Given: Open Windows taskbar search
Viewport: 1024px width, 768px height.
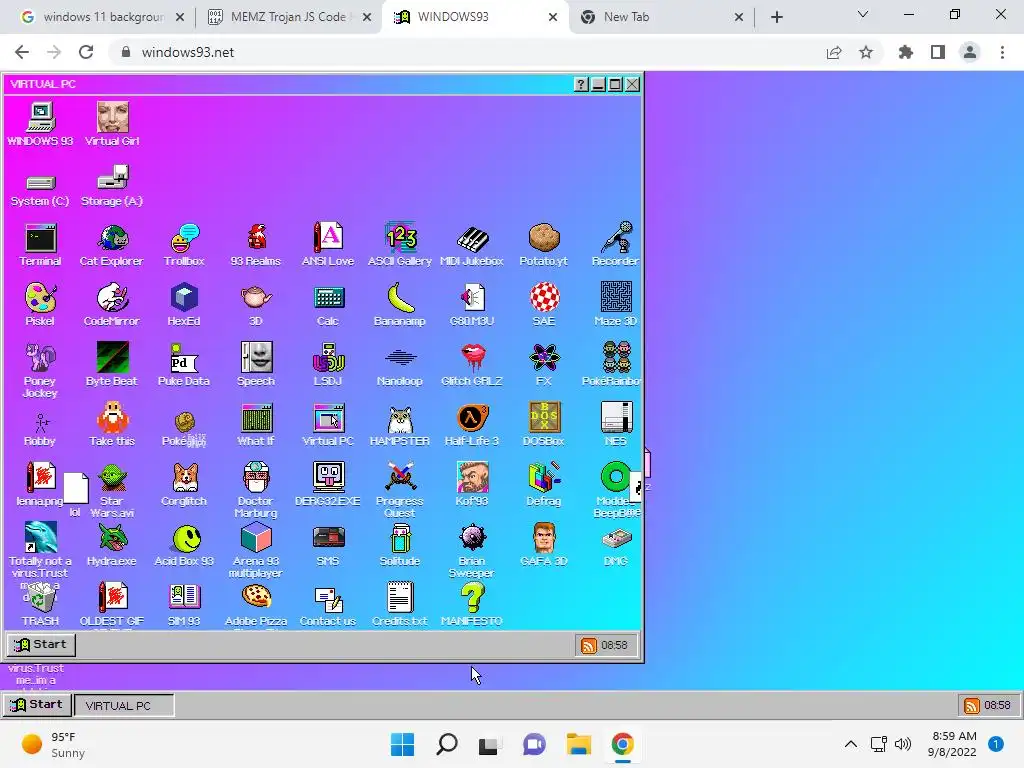Looking at the screenshot, I should point(447,744).
